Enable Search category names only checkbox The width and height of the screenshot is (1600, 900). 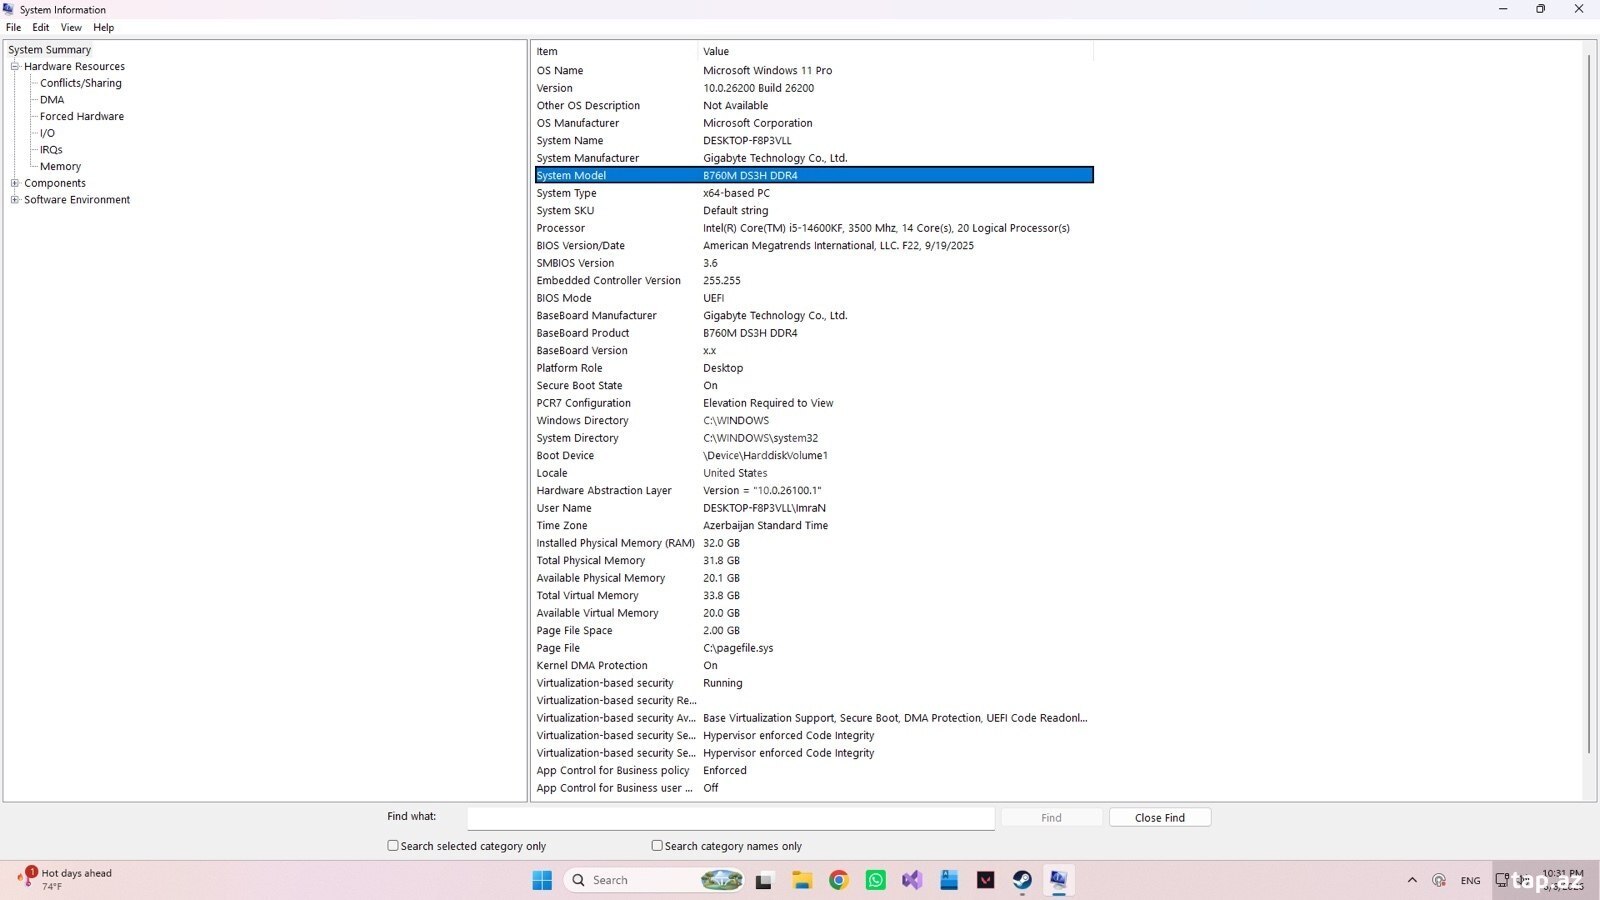pyautogui.click(x=657, y=845)
